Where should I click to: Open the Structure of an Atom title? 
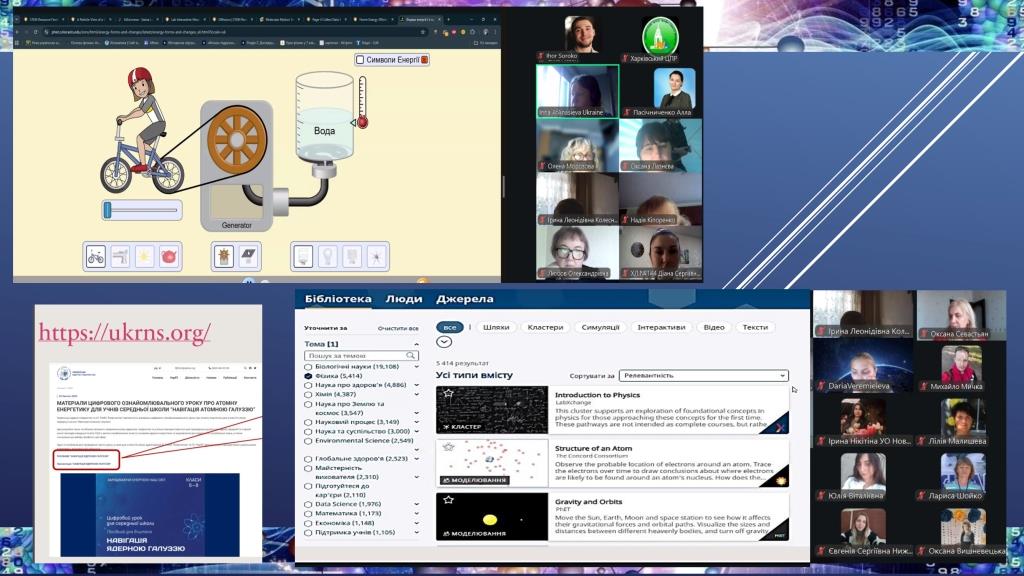[594, 449]
